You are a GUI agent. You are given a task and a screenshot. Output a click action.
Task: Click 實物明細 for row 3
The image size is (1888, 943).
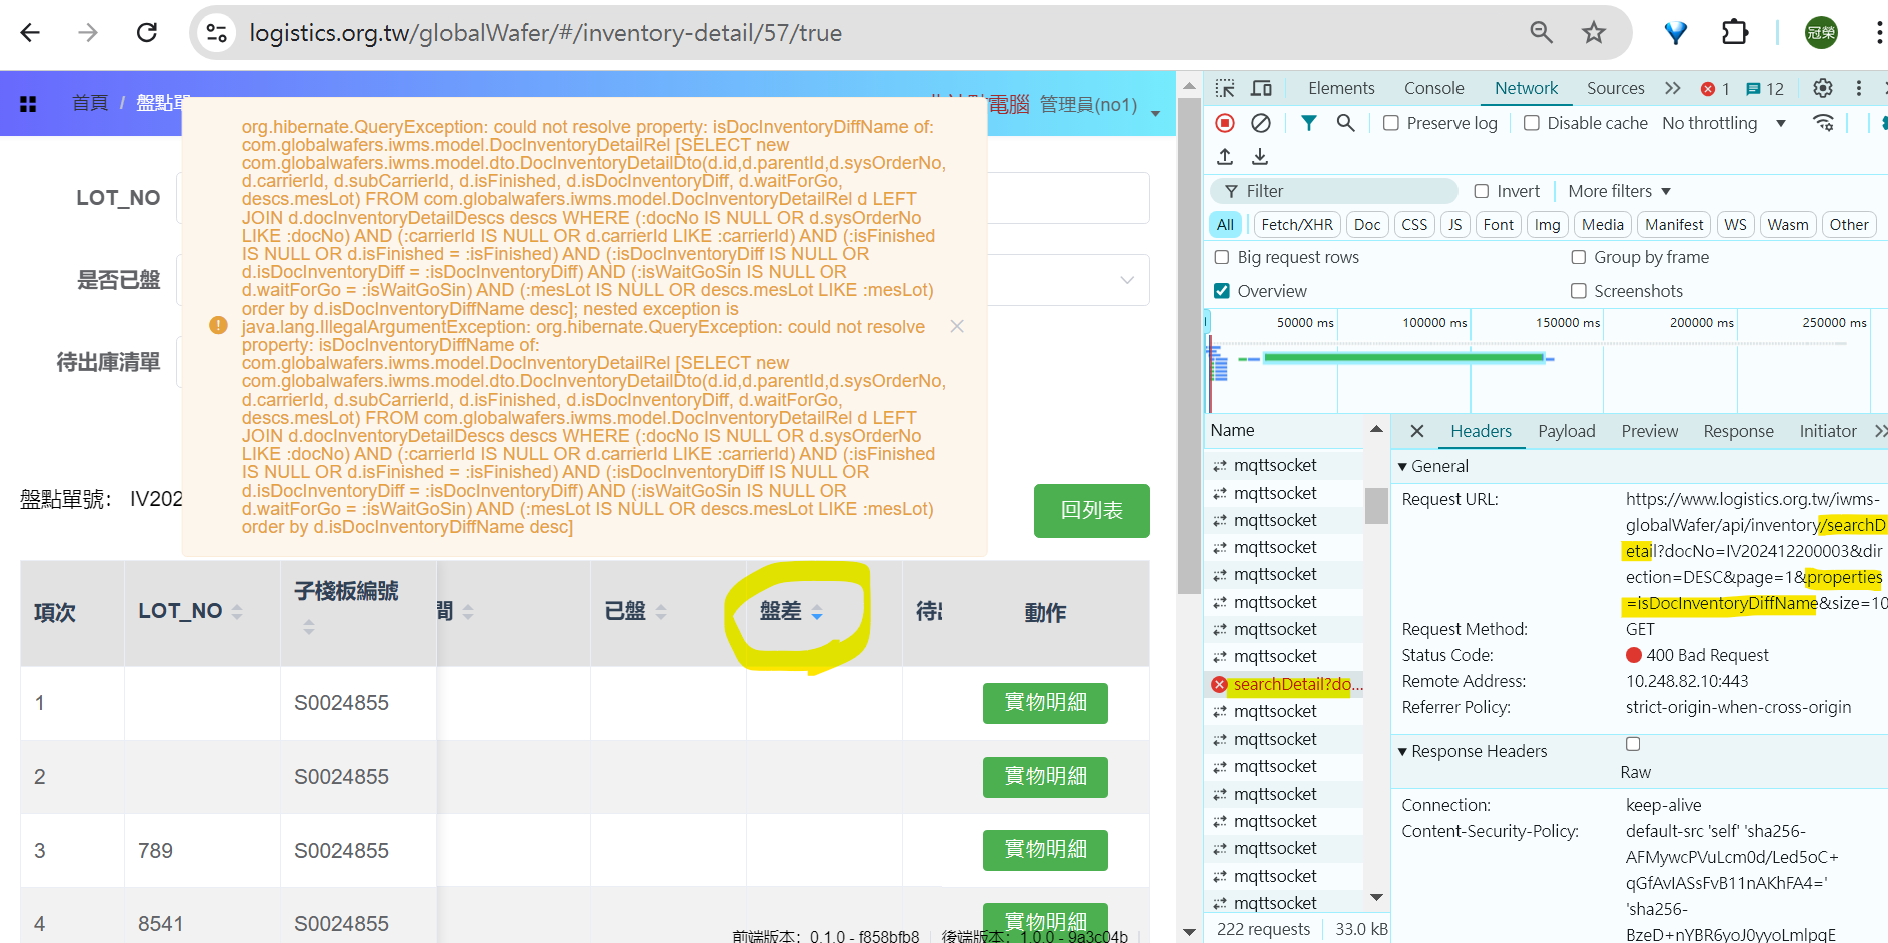(x=1045, y=850)
